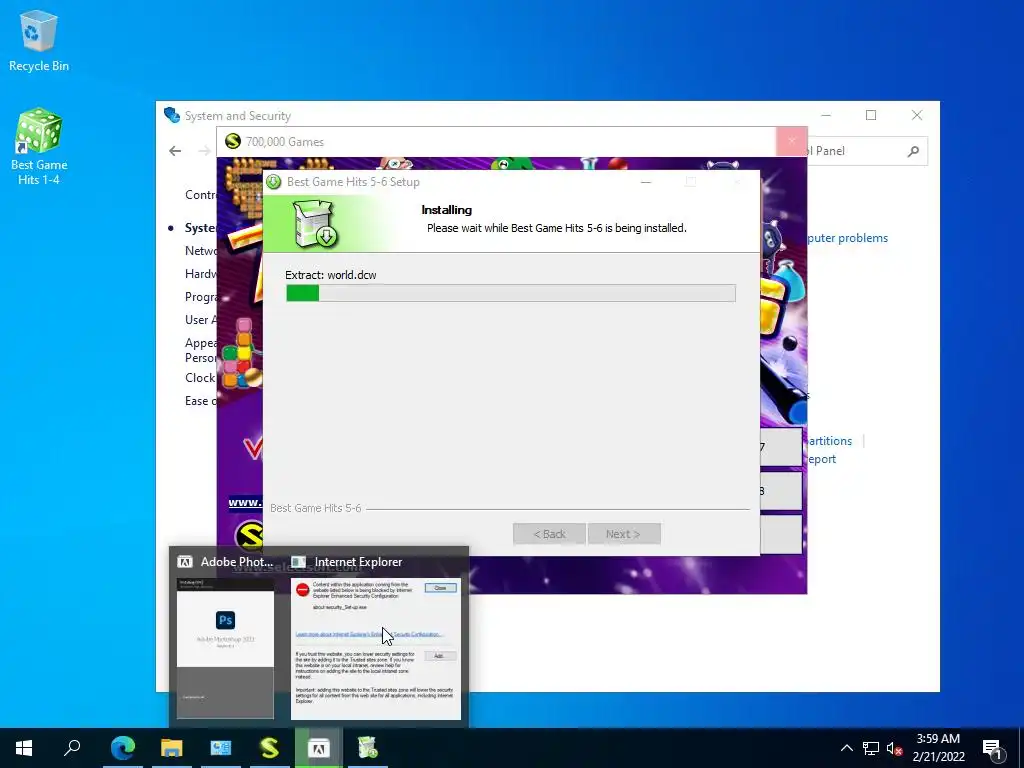
Task: Open taskbar search magnifier
Action: [x=72, y=748]
